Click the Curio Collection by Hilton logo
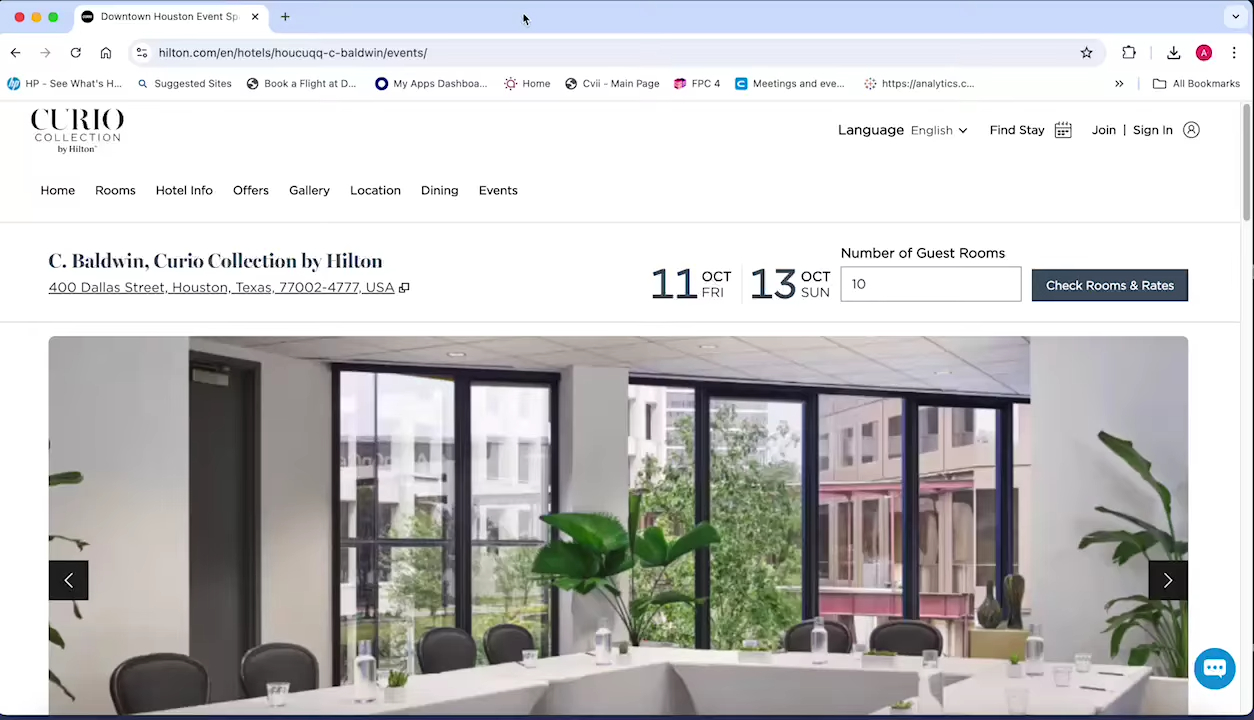Viewport: 1254px width, 720px height. 77,131
